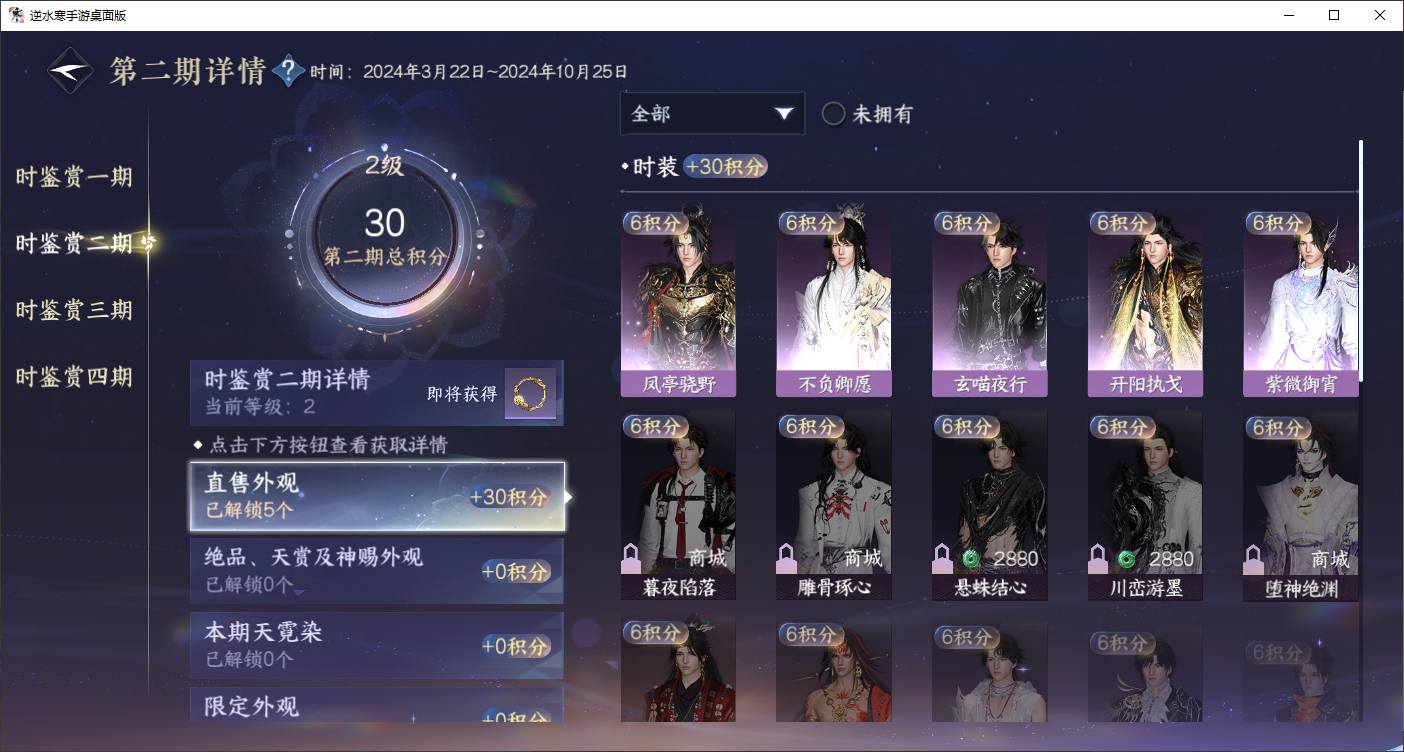Click the golden ring reward icon

(530, 394)
